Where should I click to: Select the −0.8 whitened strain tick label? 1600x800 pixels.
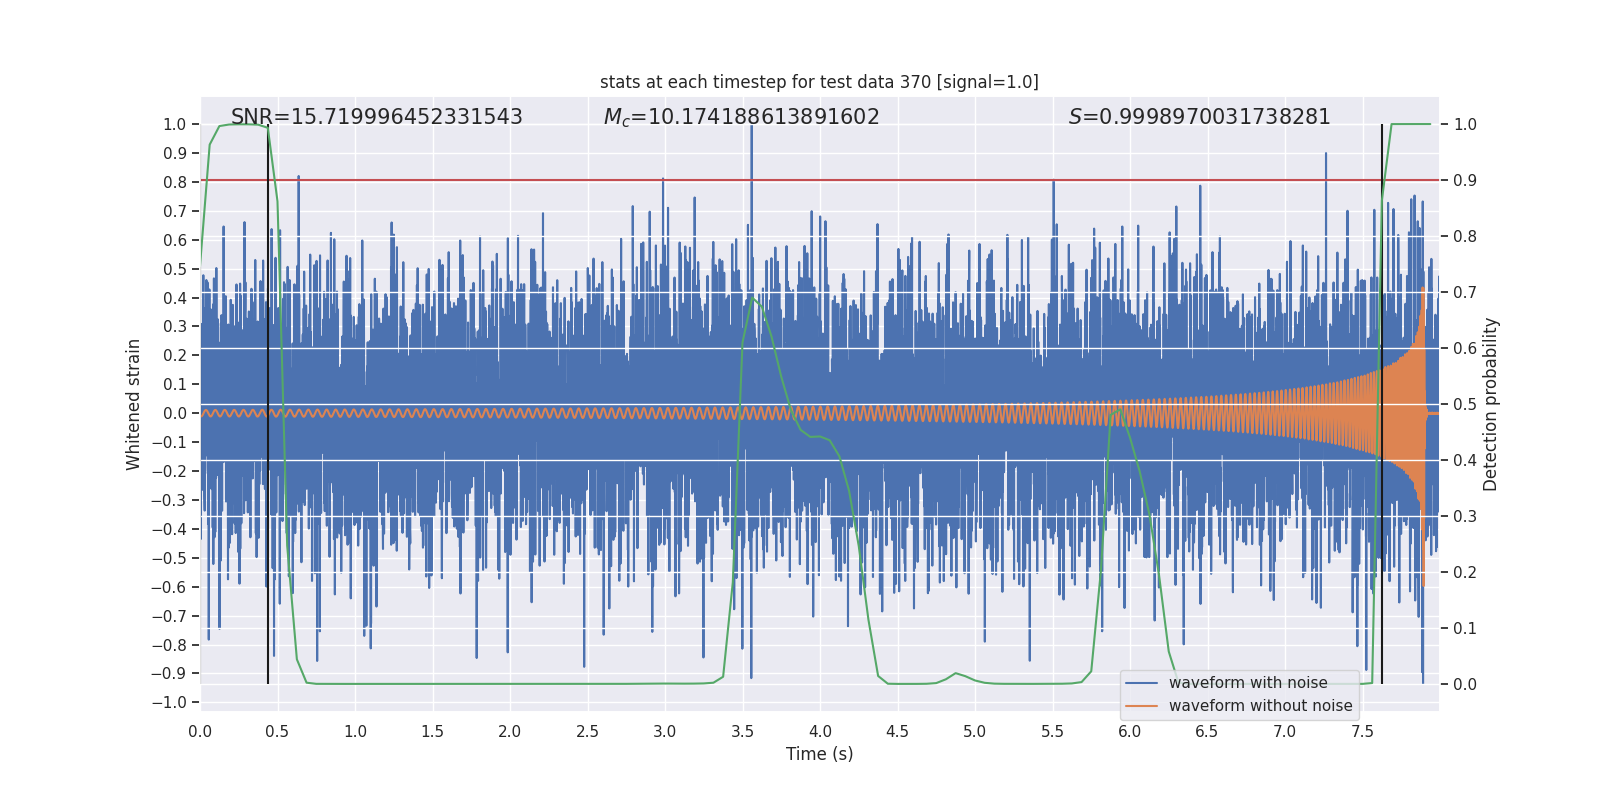pyautogui.click(x=169, y=645)
